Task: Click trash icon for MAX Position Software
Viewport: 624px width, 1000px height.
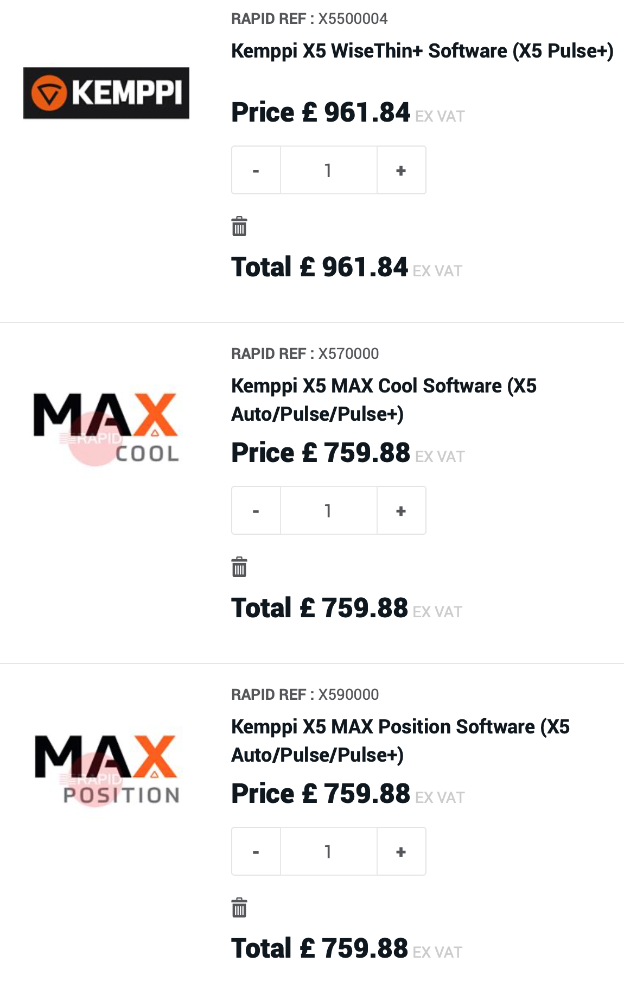Action: [x=239, y=908]
